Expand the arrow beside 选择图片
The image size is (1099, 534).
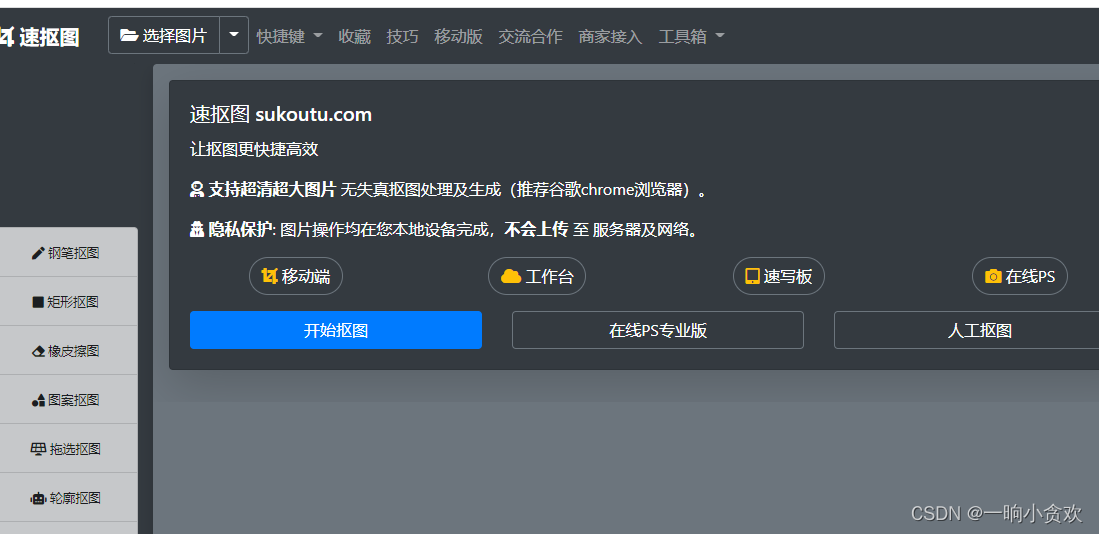(x=234, y=35)
